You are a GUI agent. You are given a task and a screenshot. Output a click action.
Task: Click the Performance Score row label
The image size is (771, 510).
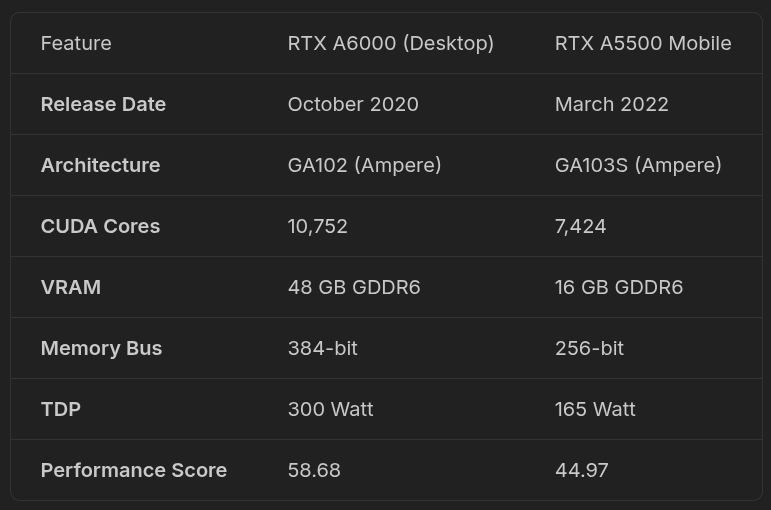coord(133,470)
